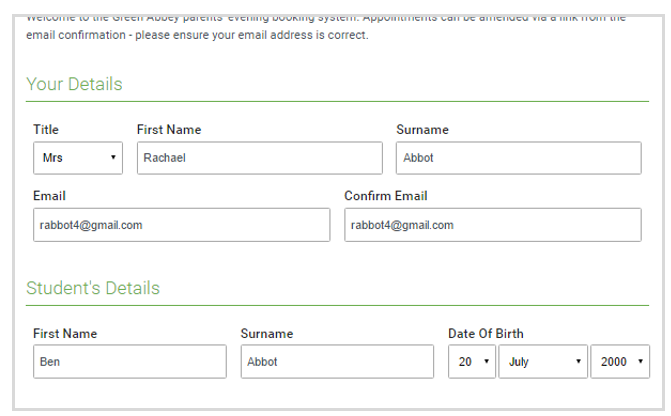Click the arrow on the Title dropdown
This screenshot has width=671, height=416.
click(x=113, y=157)
